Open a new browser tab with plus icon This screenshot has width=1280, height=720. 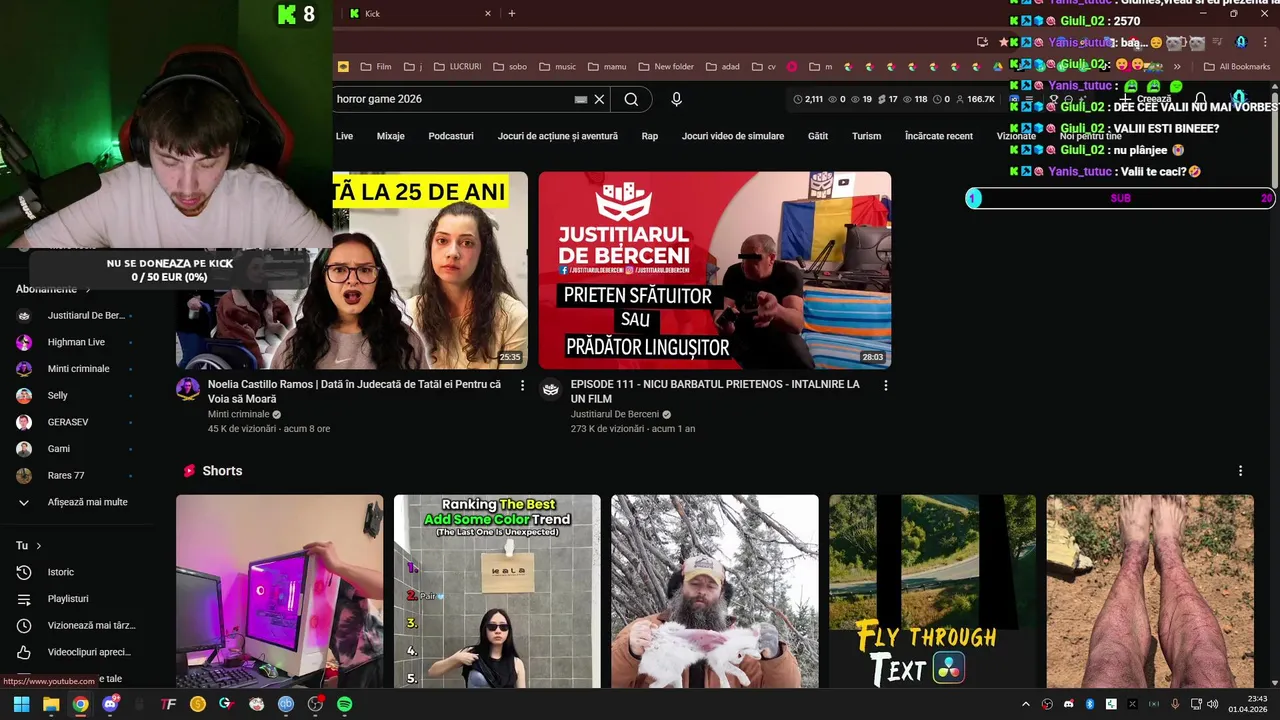click(512, 13)
